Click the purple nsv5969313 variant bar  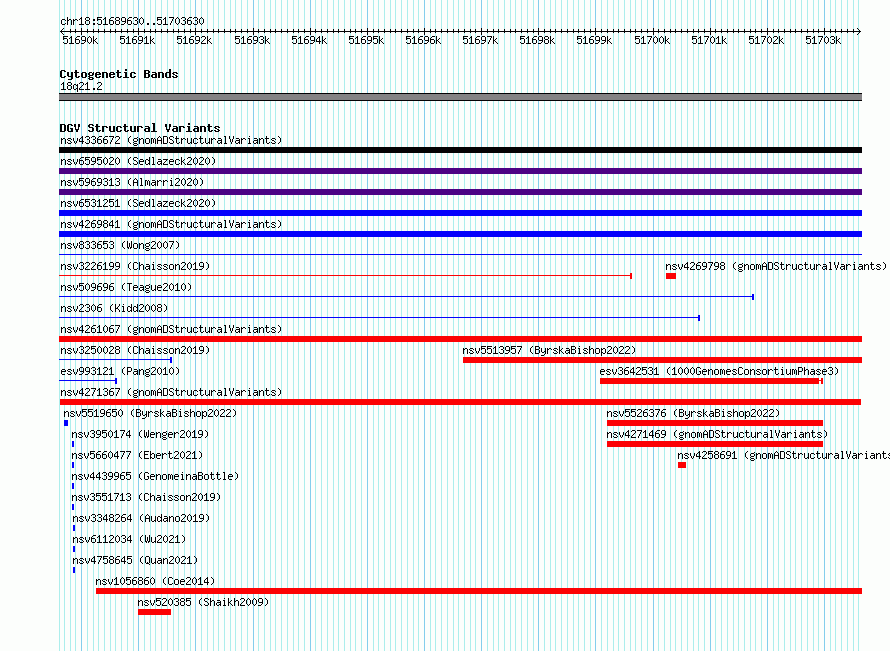click(460, 192)
